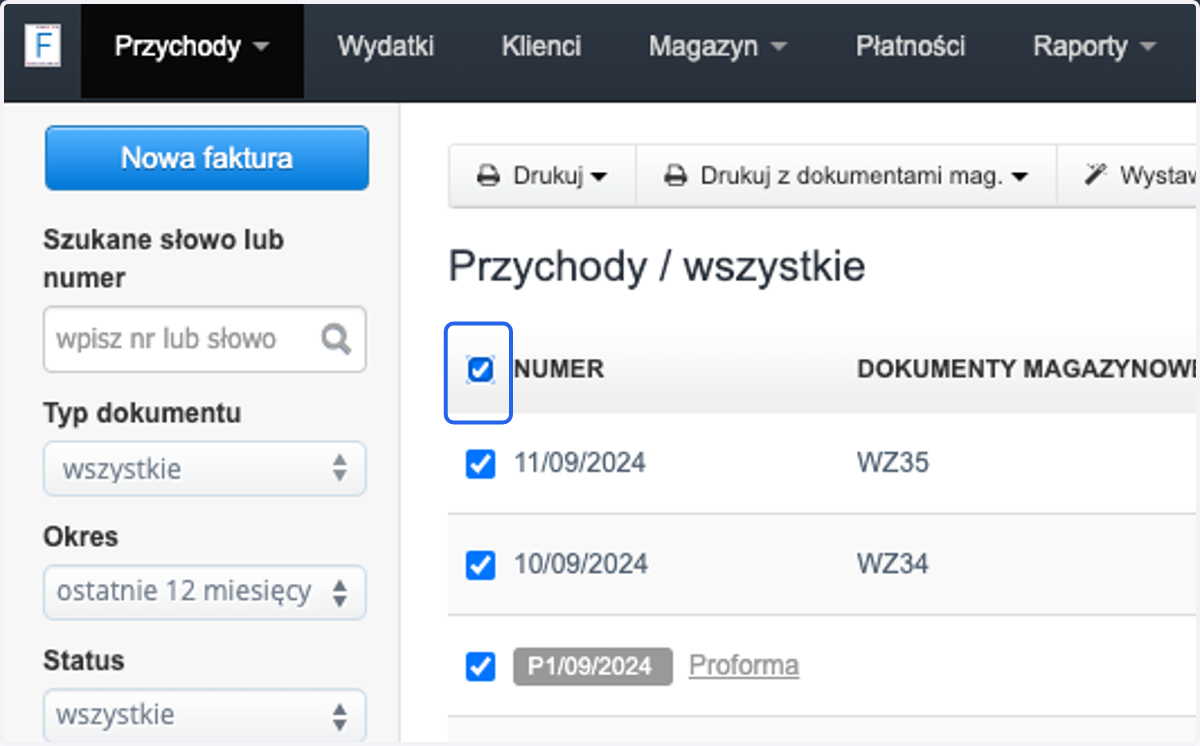Open the Magazyn dropdown menu
Screen dimensions: 1200x746
pyautogui.click(x=717, y=47)
